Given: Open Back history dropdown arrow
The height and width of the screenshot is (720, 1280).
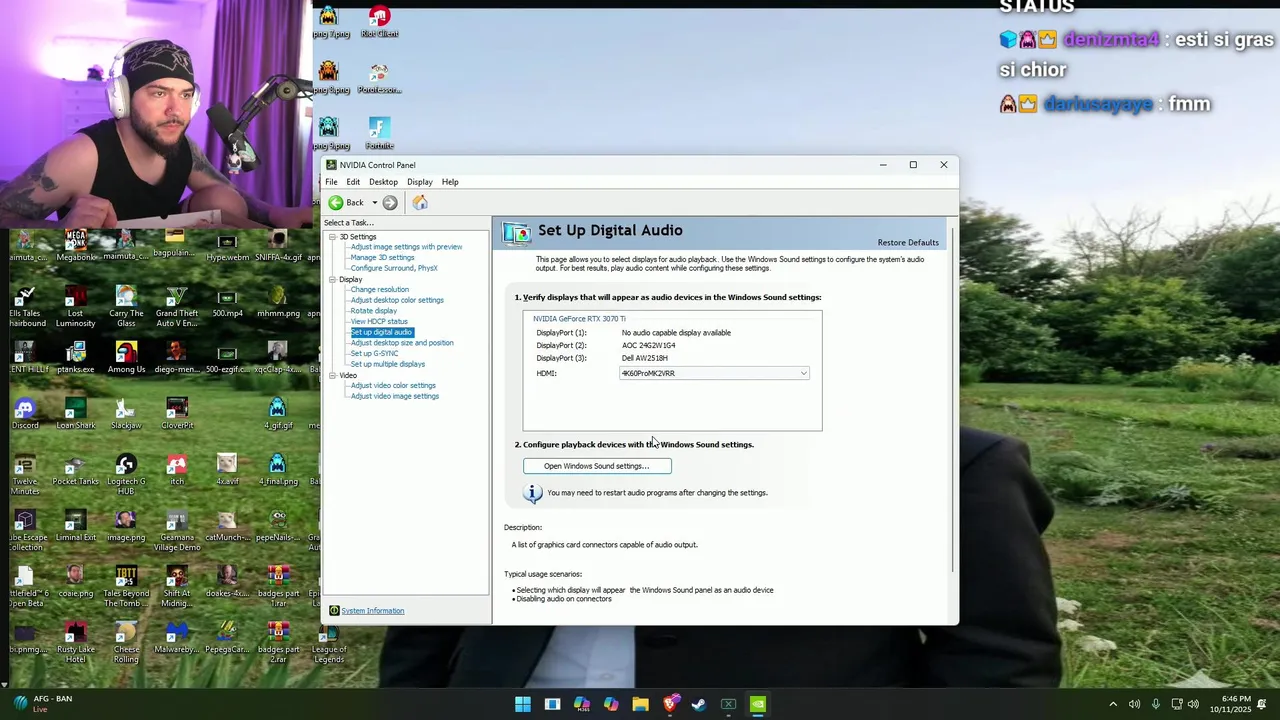Looking at the screenshot, I should tap(375, 203).
